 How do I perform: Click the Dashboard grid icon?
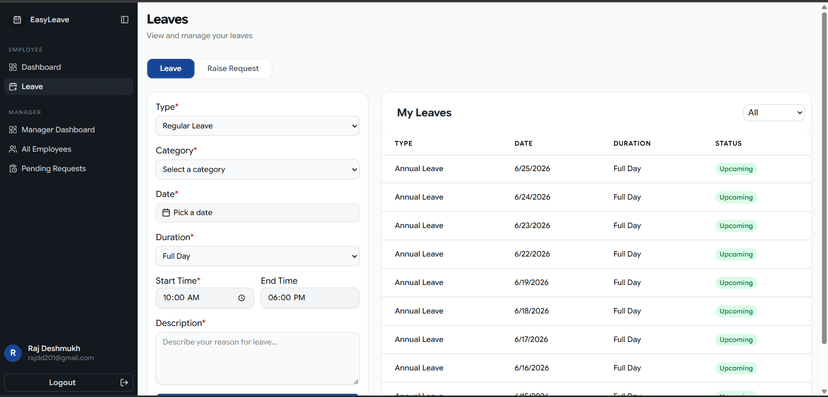13,67
